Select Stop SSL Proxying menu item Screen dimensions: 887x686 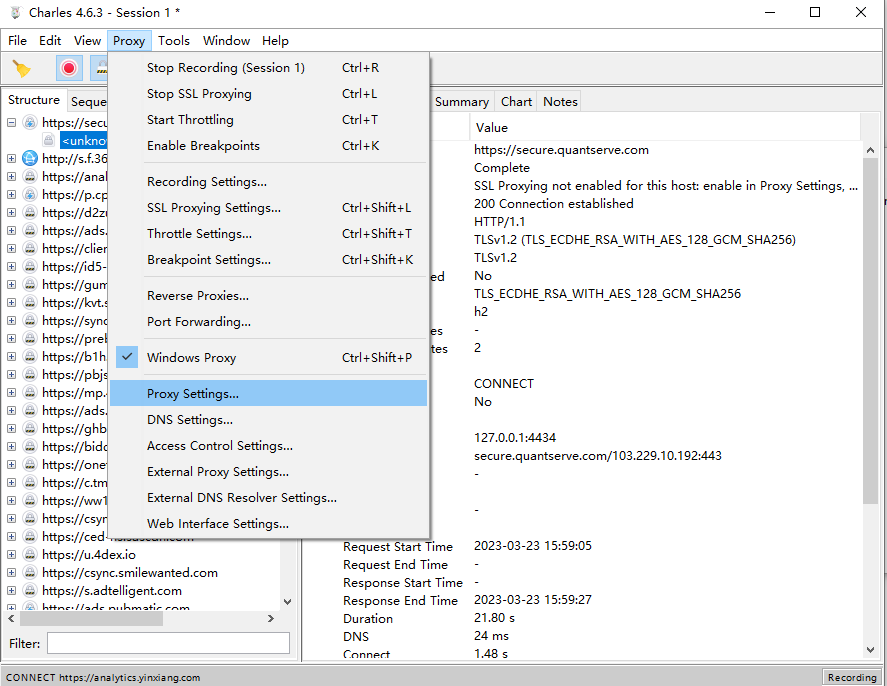pyautogui.click(x=268, y=93)
